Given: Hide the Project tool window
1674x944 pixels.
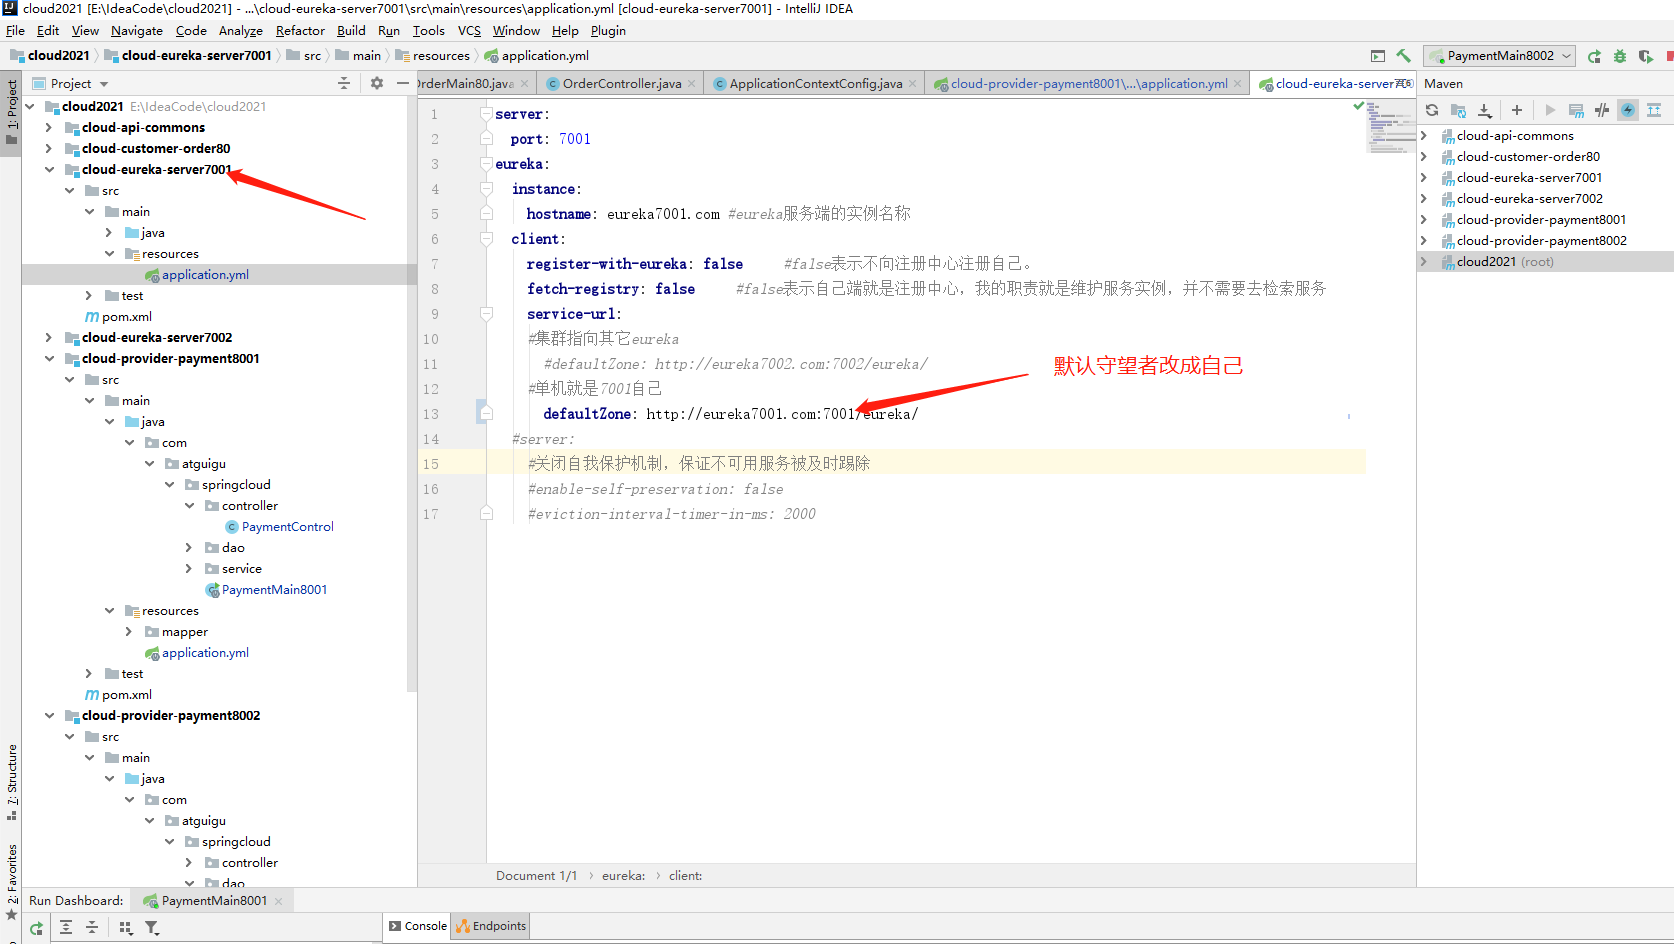Looking at the screenshot, I should tap(402, 83).
